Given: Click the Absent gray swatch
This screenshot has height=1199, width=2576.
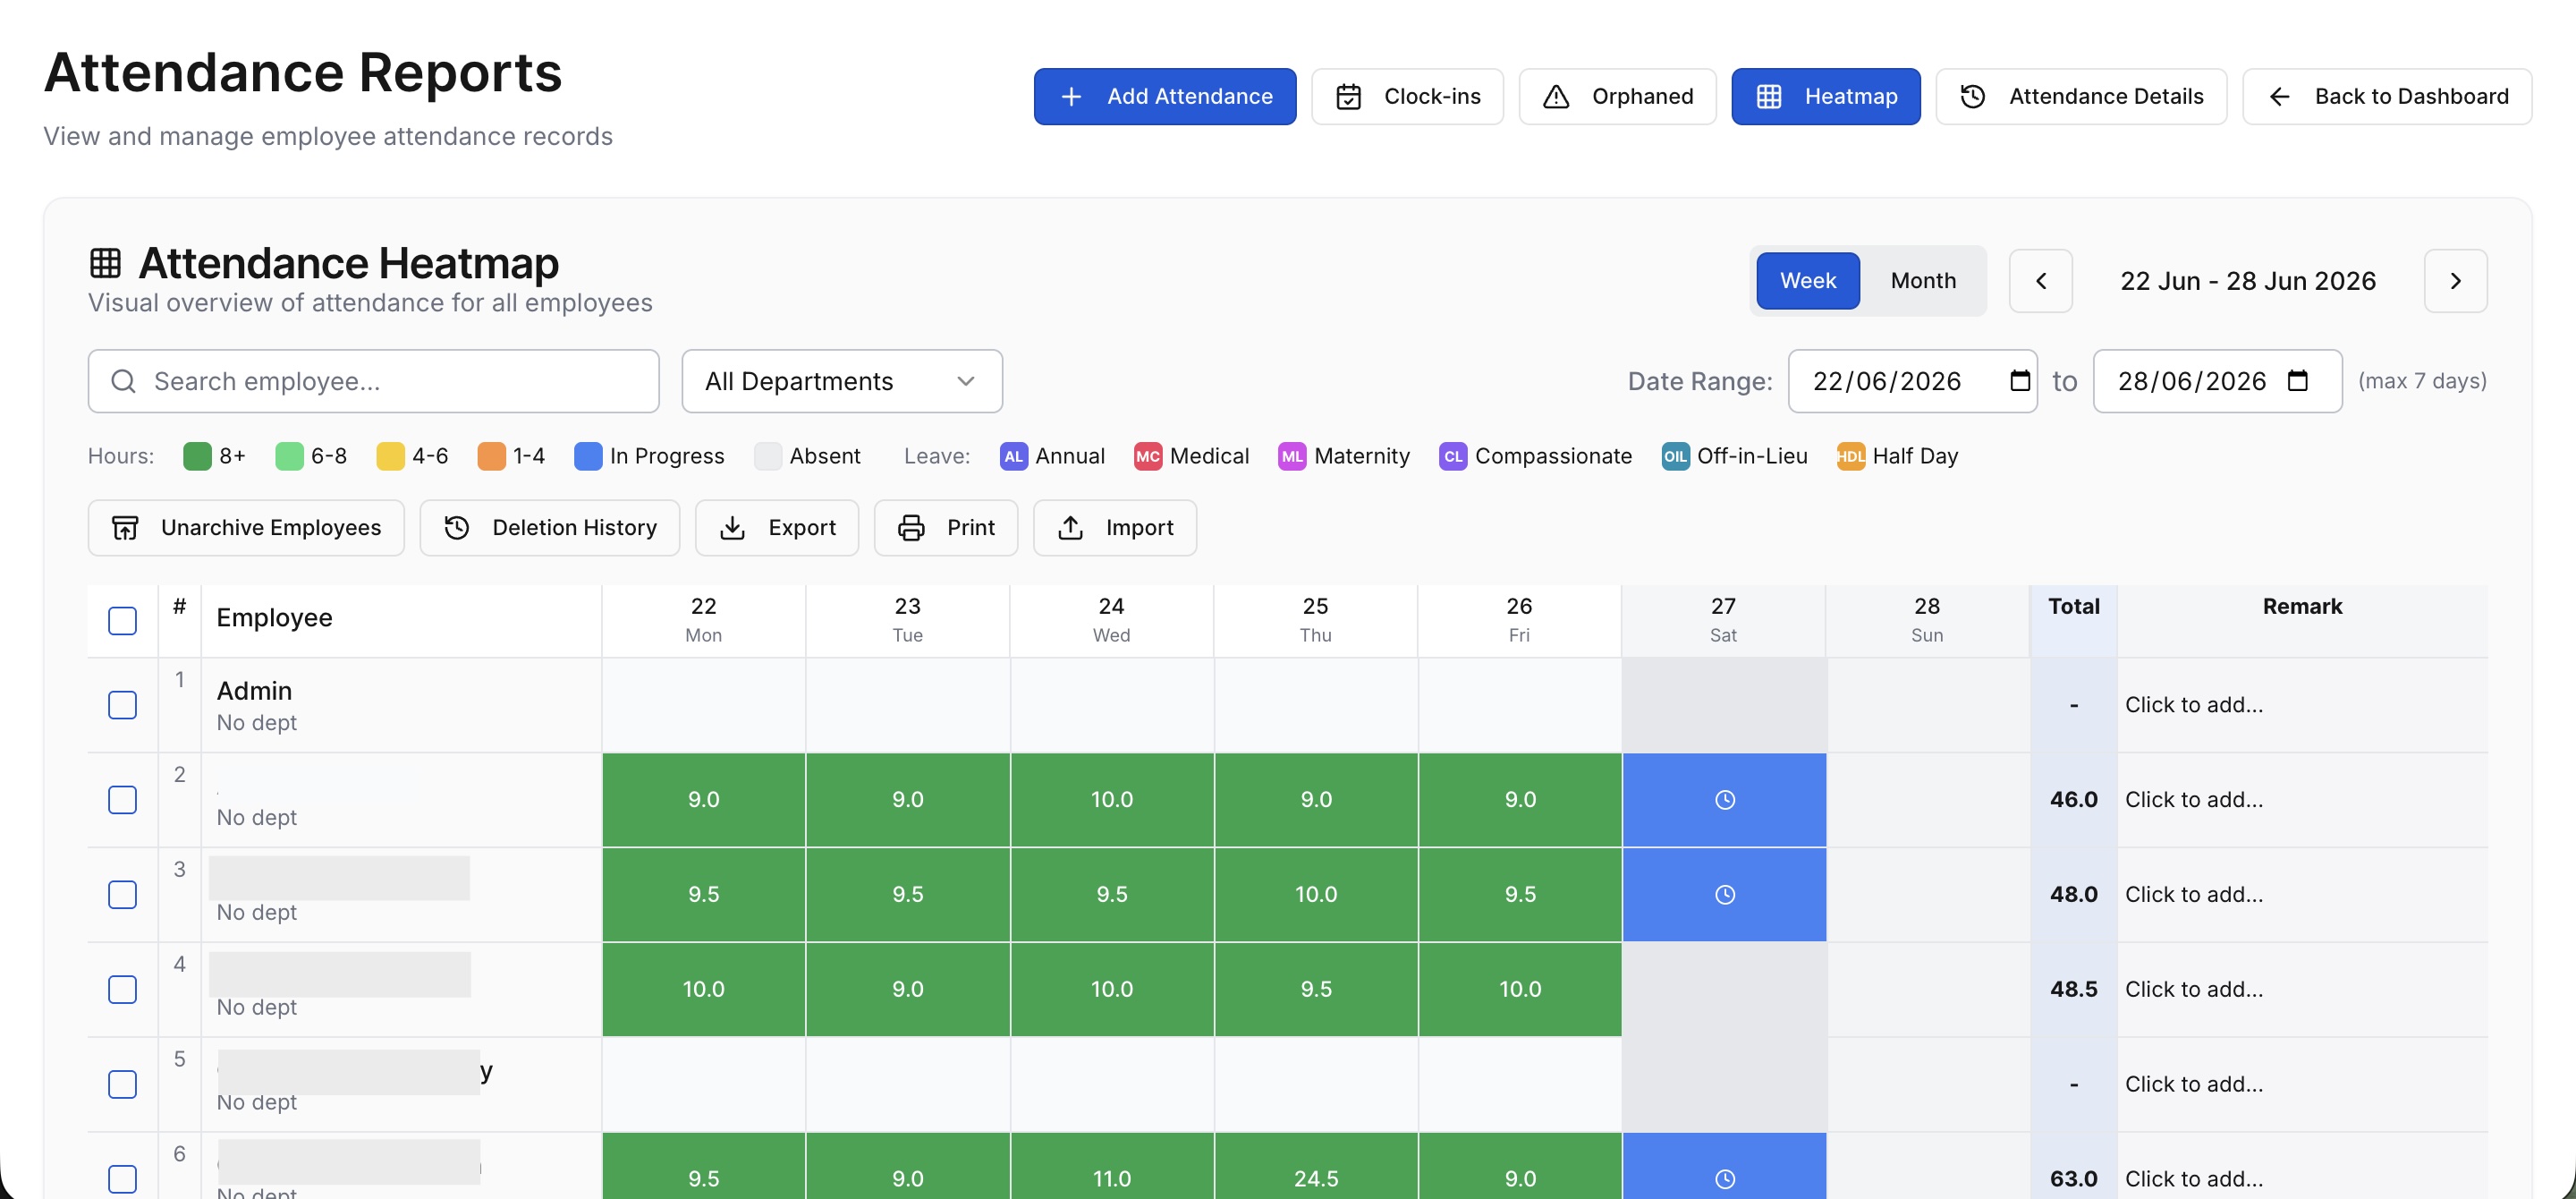Looking at the screenshot, I should coord(768,456).
